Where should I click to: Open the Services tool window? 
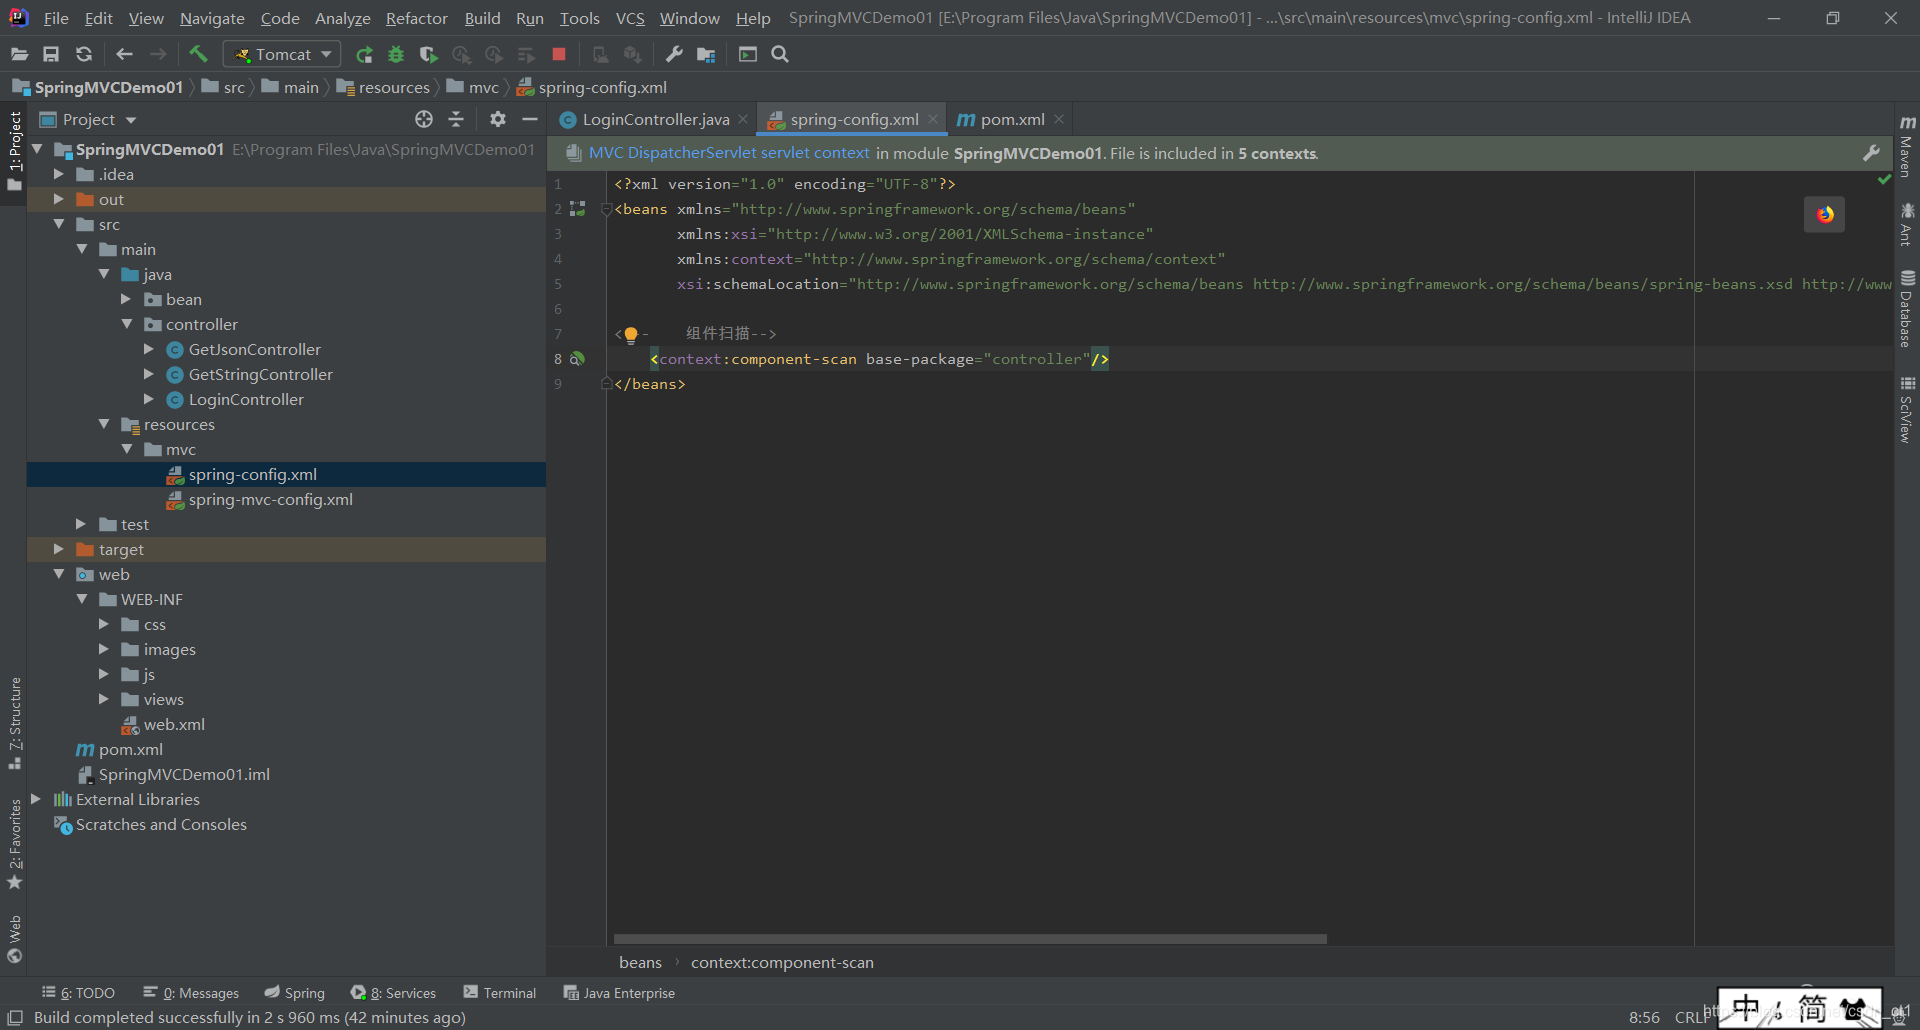393,993
